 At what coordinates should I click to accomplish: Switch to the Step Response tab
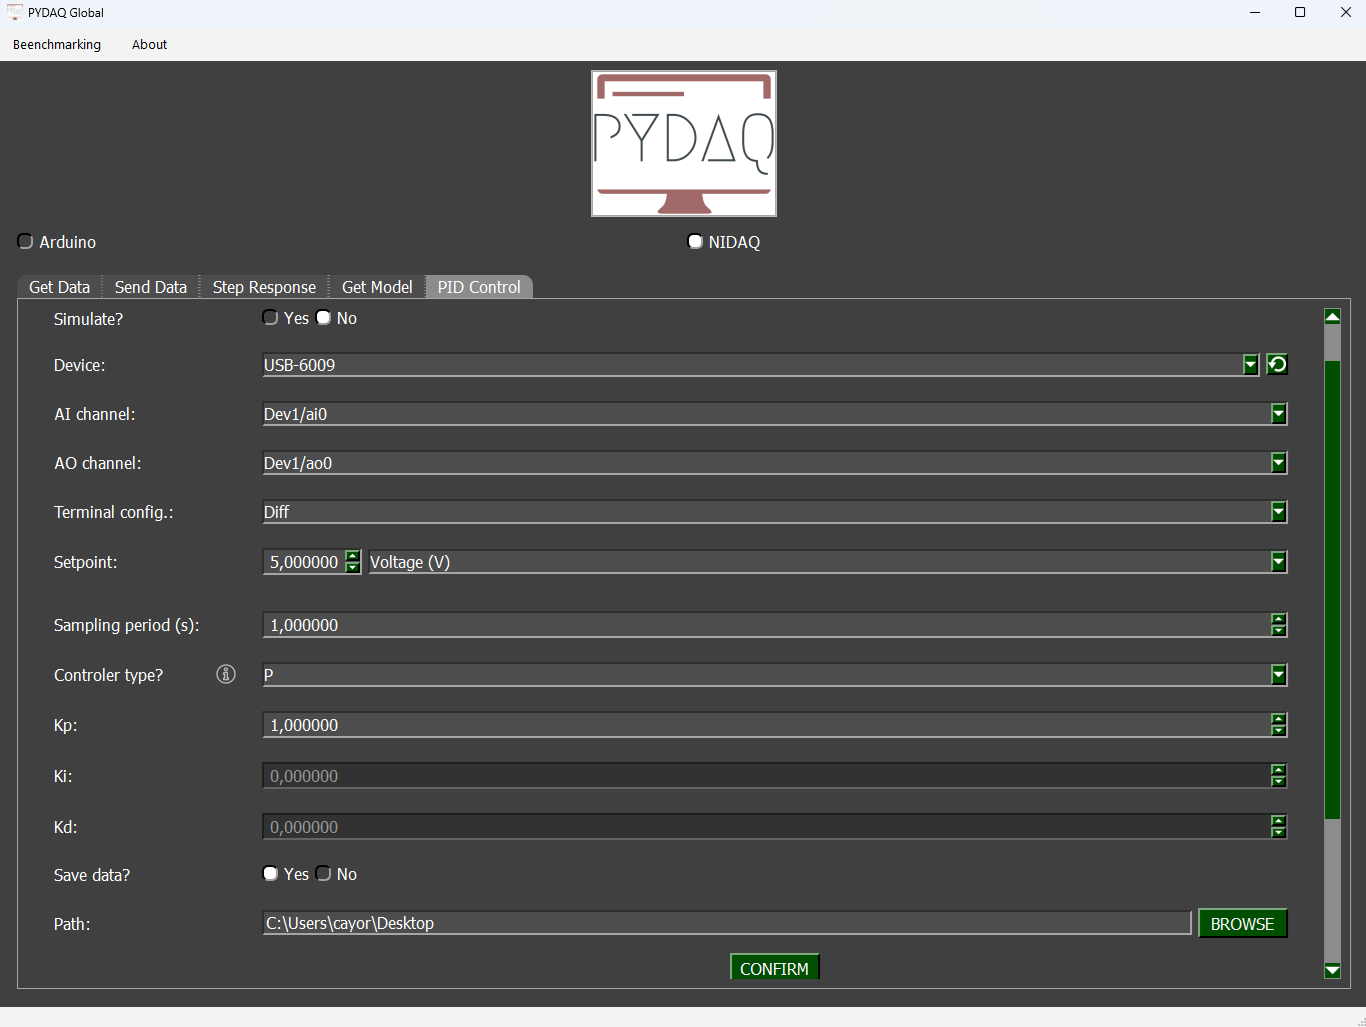tap(264, 287)
